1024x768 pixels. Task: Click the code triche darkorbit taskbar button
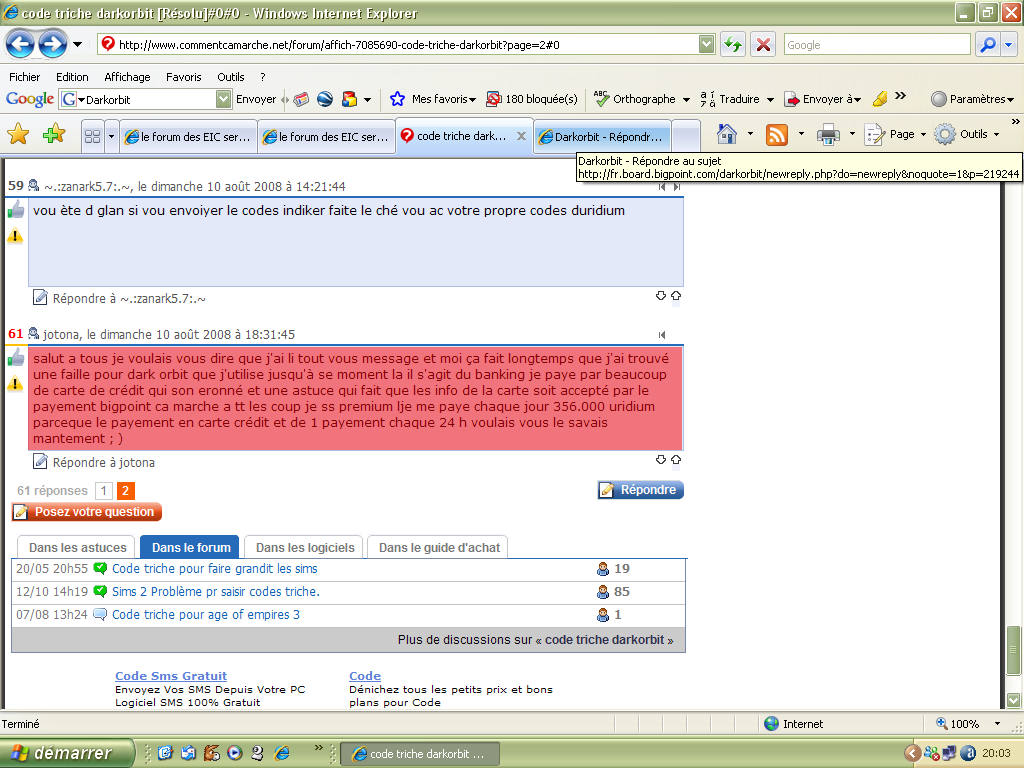click(x=420, y=754)
